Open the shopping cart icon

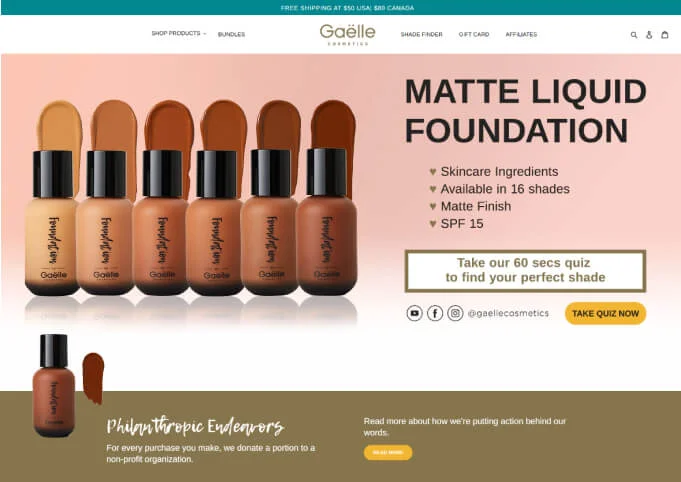[664, 34]
